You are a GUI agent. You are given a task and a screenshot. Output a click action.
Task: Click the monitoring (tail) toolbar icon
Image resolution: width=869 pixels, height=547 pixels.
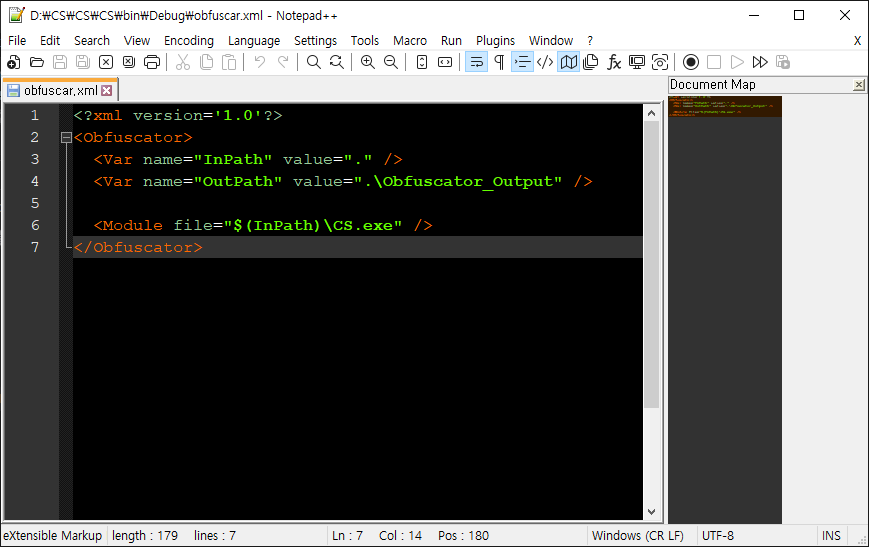[x=660, y=62]
